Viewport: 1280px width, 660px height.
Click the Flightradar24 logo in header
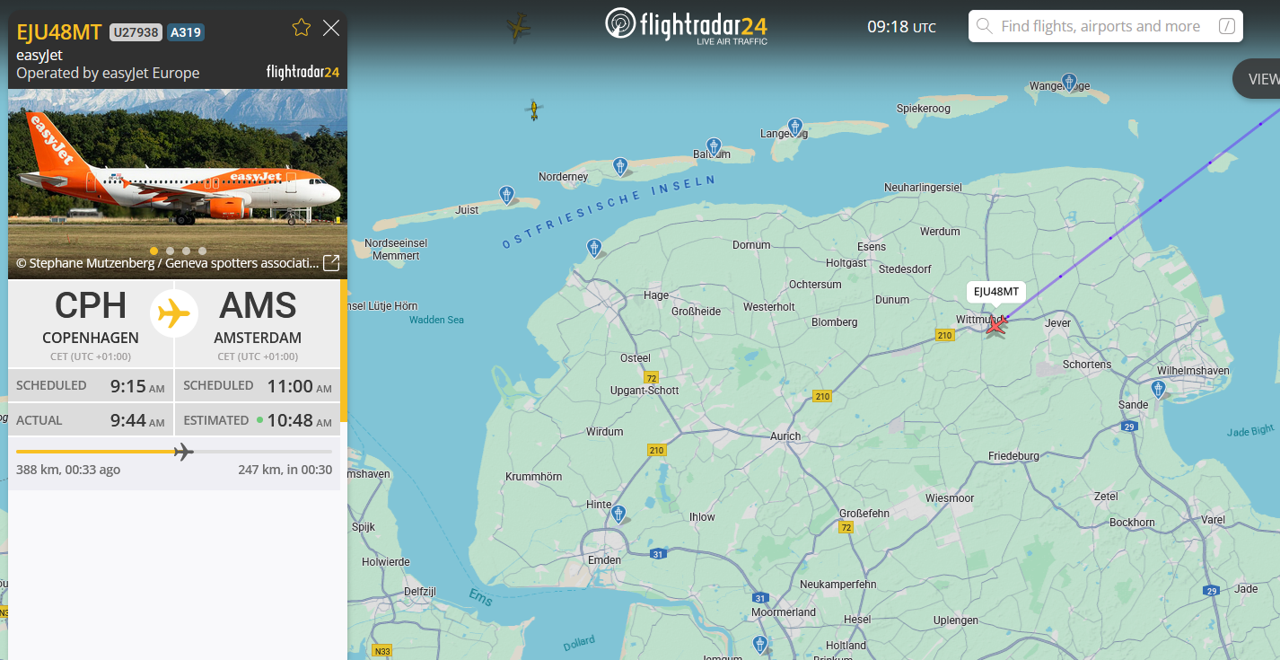(x=686, y=25)
